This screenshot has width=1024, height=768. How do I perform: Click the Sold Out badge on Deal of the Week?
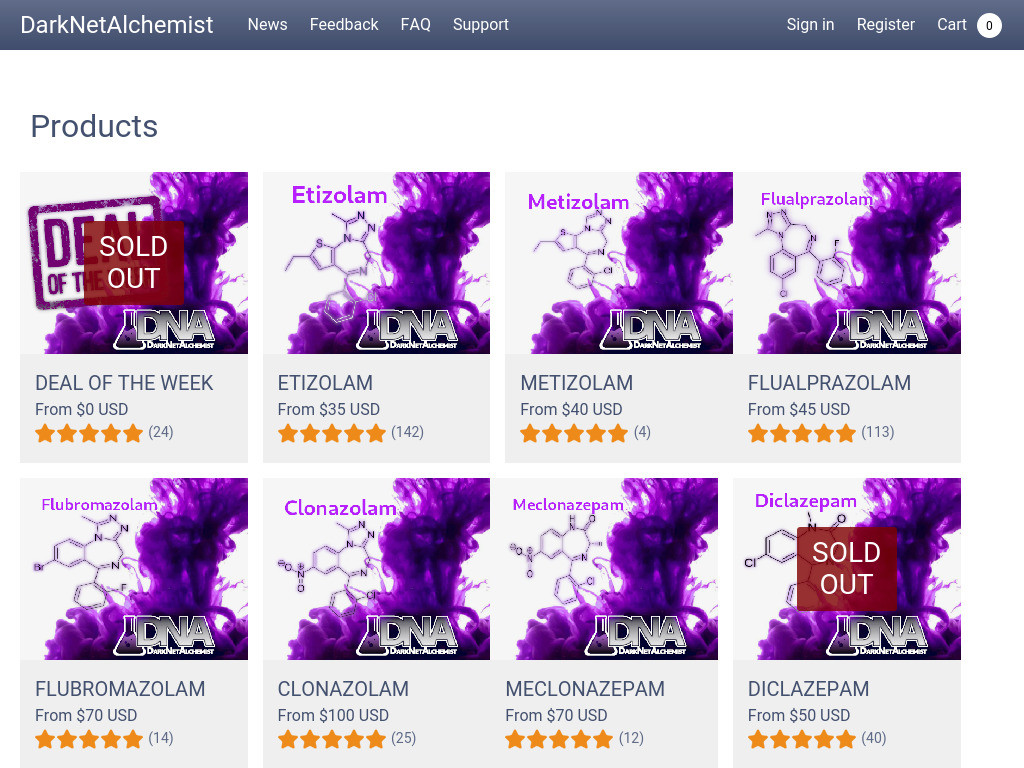click(133, 263)
